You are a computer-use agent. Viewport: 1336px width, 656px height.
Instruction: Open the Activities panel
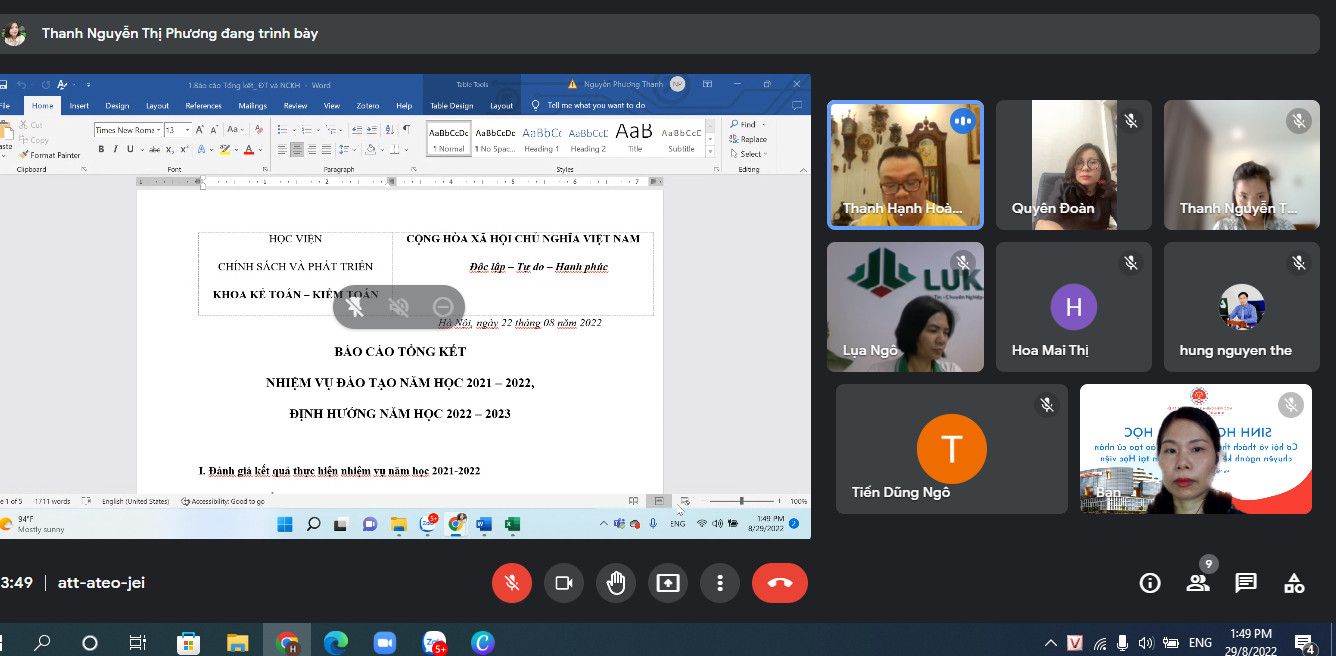(x=1294, y=583)
